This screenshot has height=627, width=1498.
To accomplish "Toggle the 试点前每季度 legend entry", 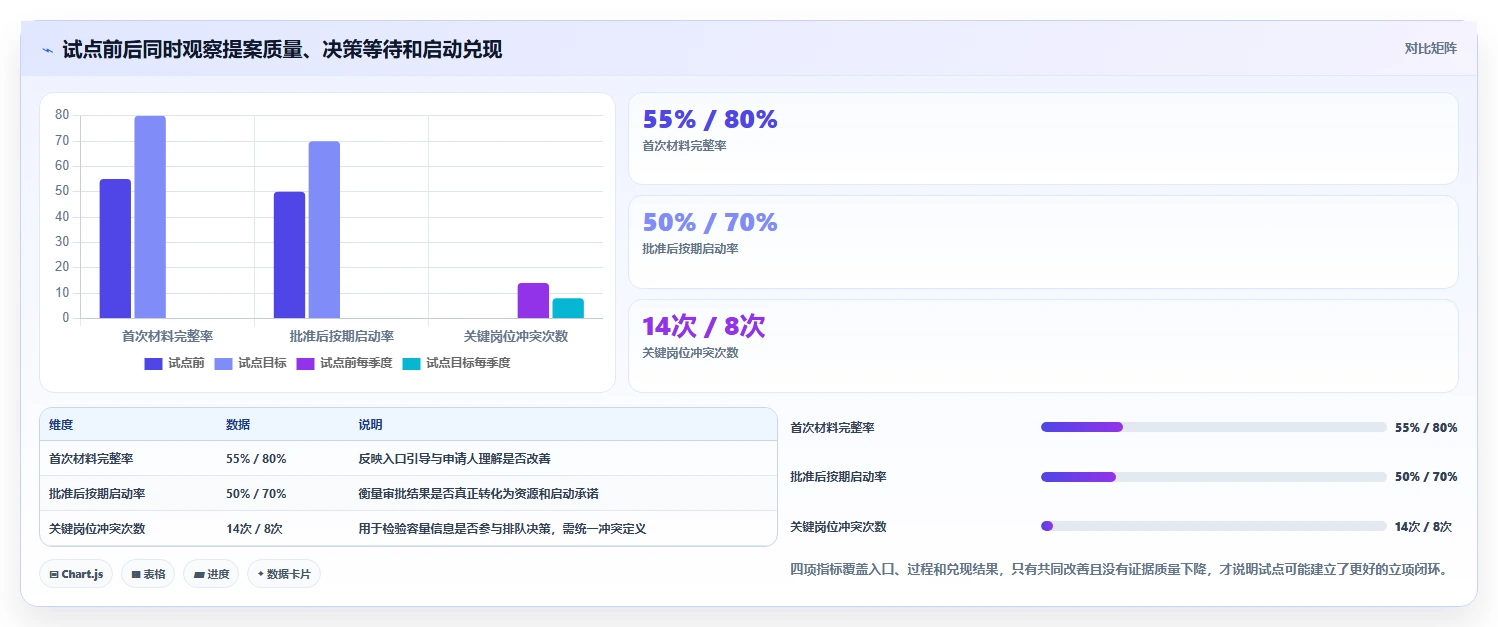I will (344, 363).
